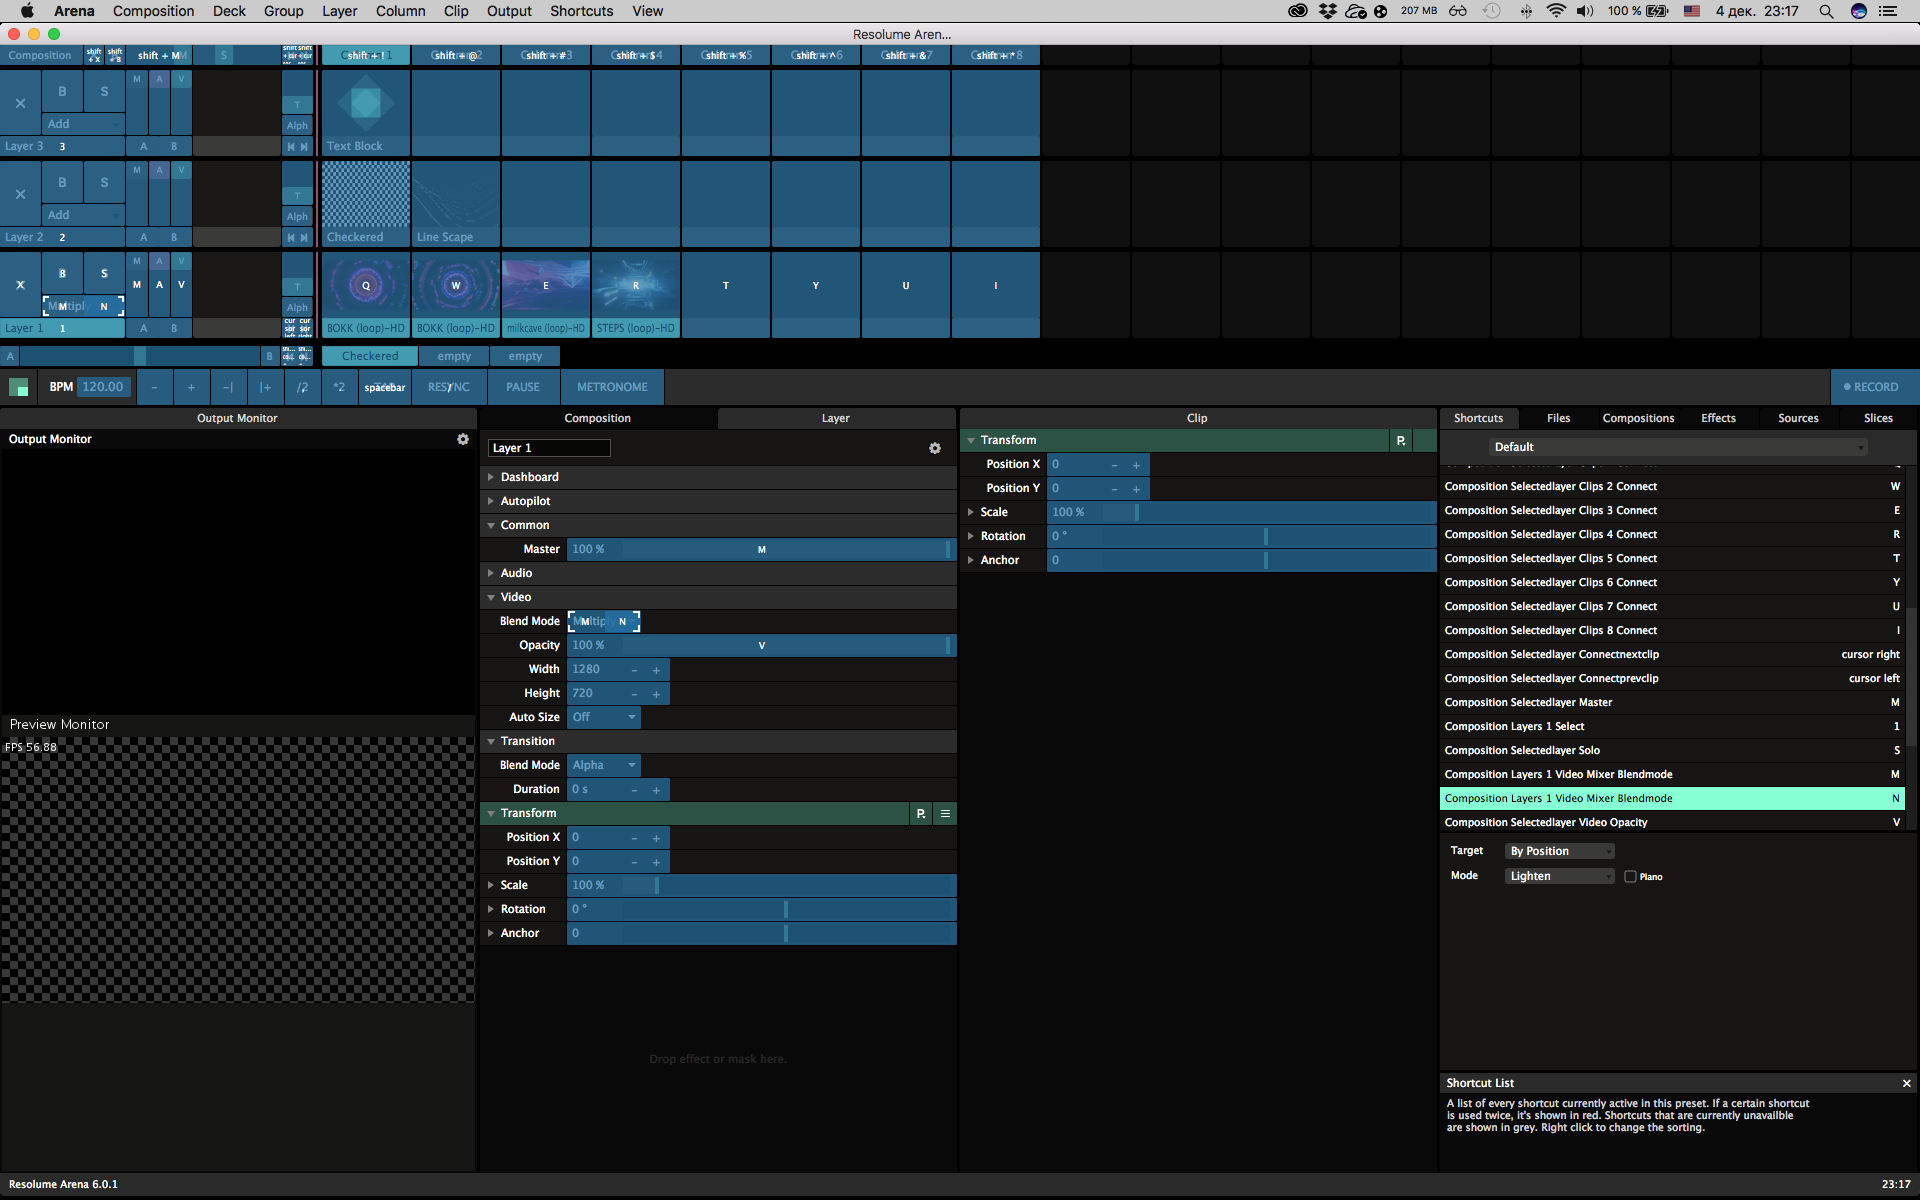The width and height of the screenshot is (1920, 1200).
Task: Open the layer Transform hamburger menu icon
Action: click(945, 814)
